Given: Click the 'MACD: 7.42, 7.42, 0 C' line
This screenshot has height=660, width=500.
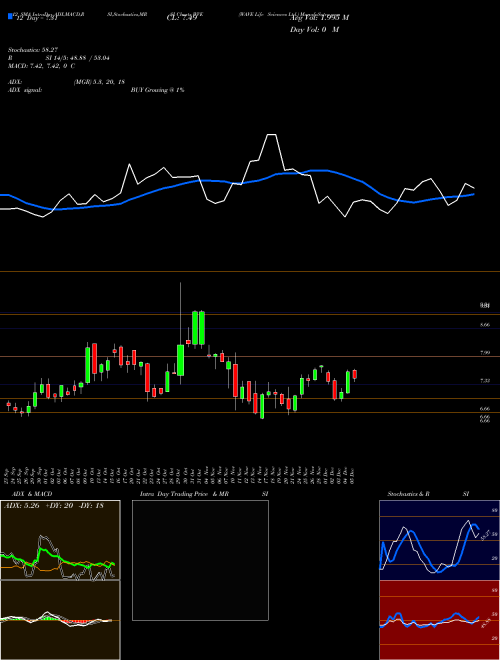Looking at the screenshot, I should 41,67.
